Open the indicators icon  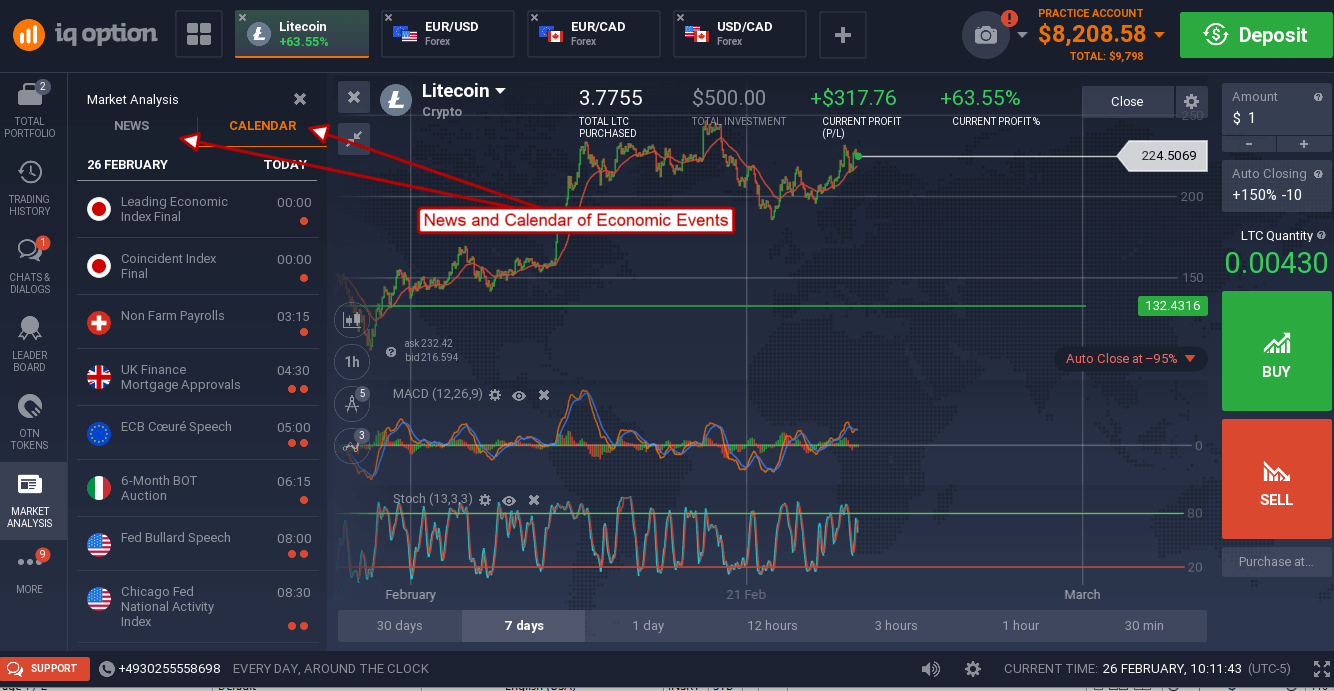[x=352, y=445]
